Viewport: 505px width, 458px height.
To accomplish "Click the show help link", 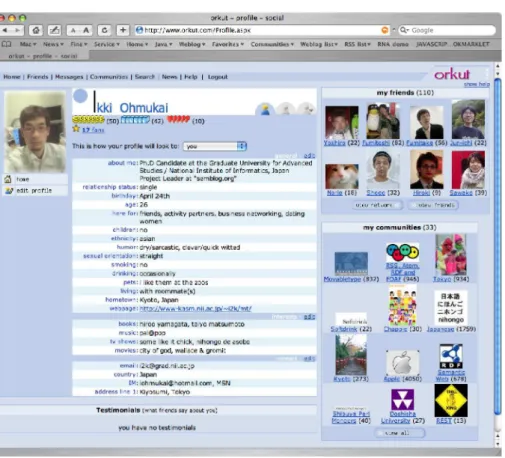I will pos(477,84).
